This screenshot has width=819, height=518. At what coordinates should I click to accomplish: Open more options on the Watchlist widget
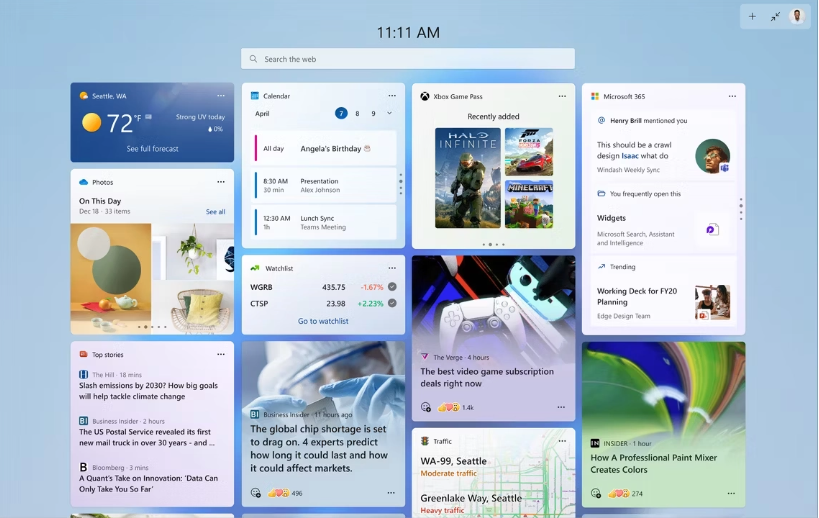pos(392,268)
